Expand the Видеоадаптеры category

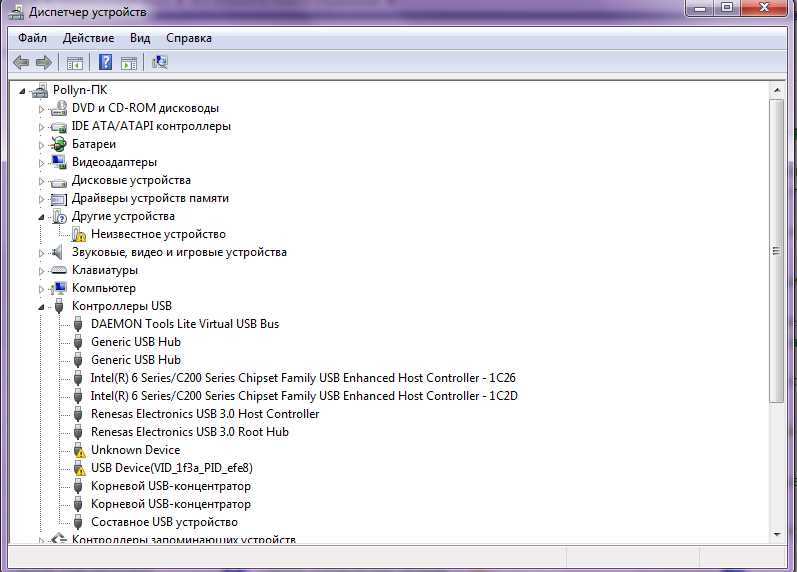[x=42, y=163]
